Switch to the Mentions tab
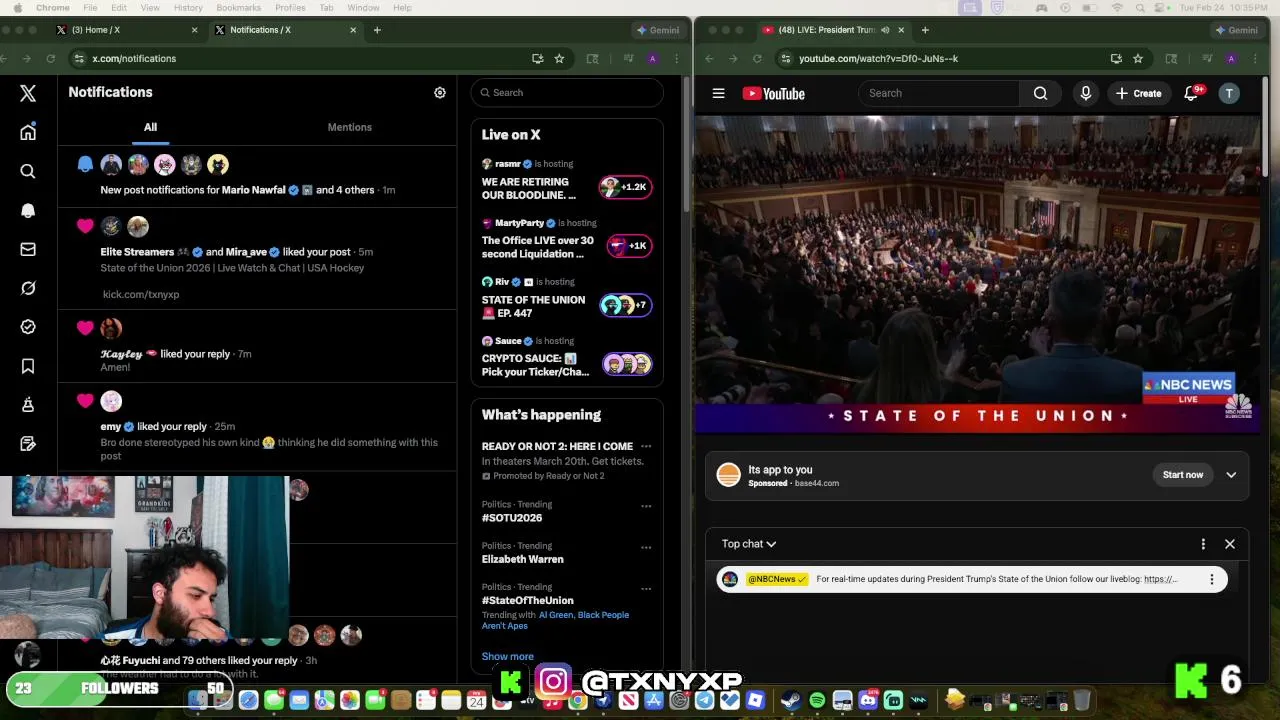Viewport: 1280px width, 720px height. (350, 127)
